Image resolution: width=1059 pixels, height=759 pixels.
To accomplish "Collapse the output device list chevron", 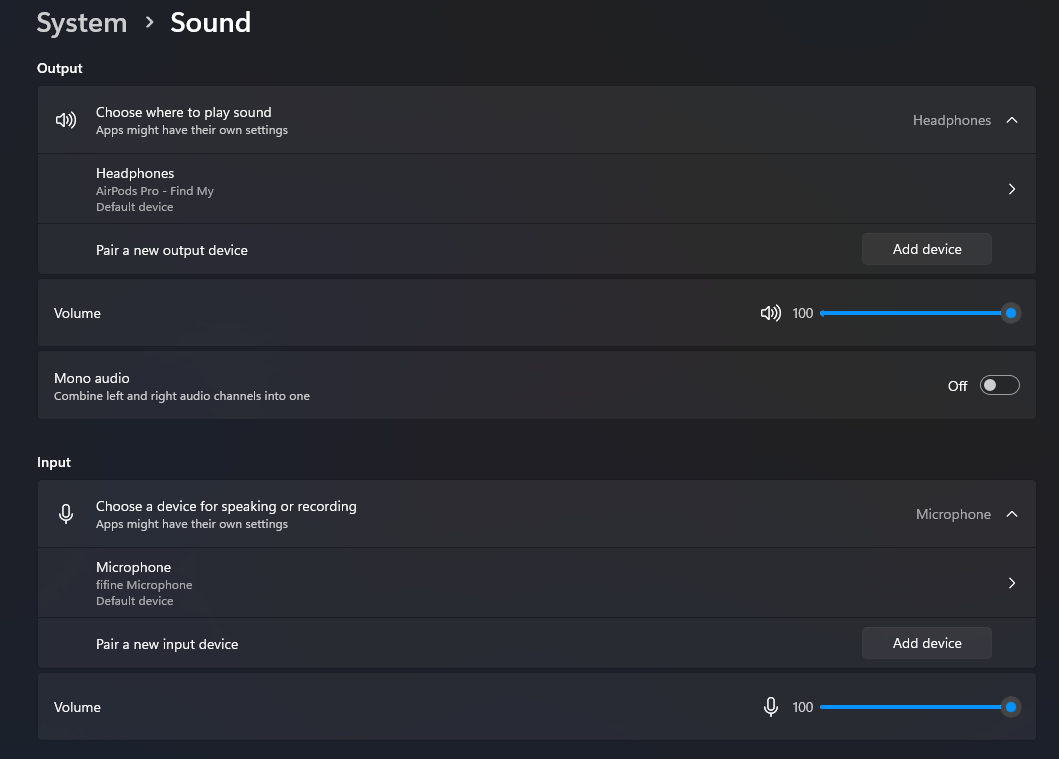I will pos(1012,120).
